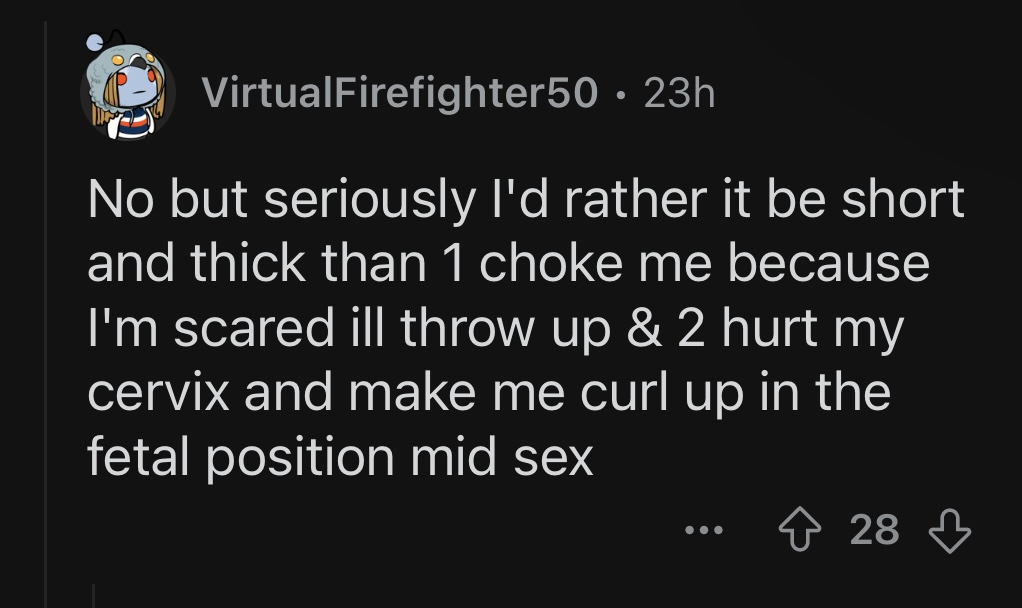
Task: Open the VirtualFirefighter50 user profile link
Action: click(x=400, y=93)
